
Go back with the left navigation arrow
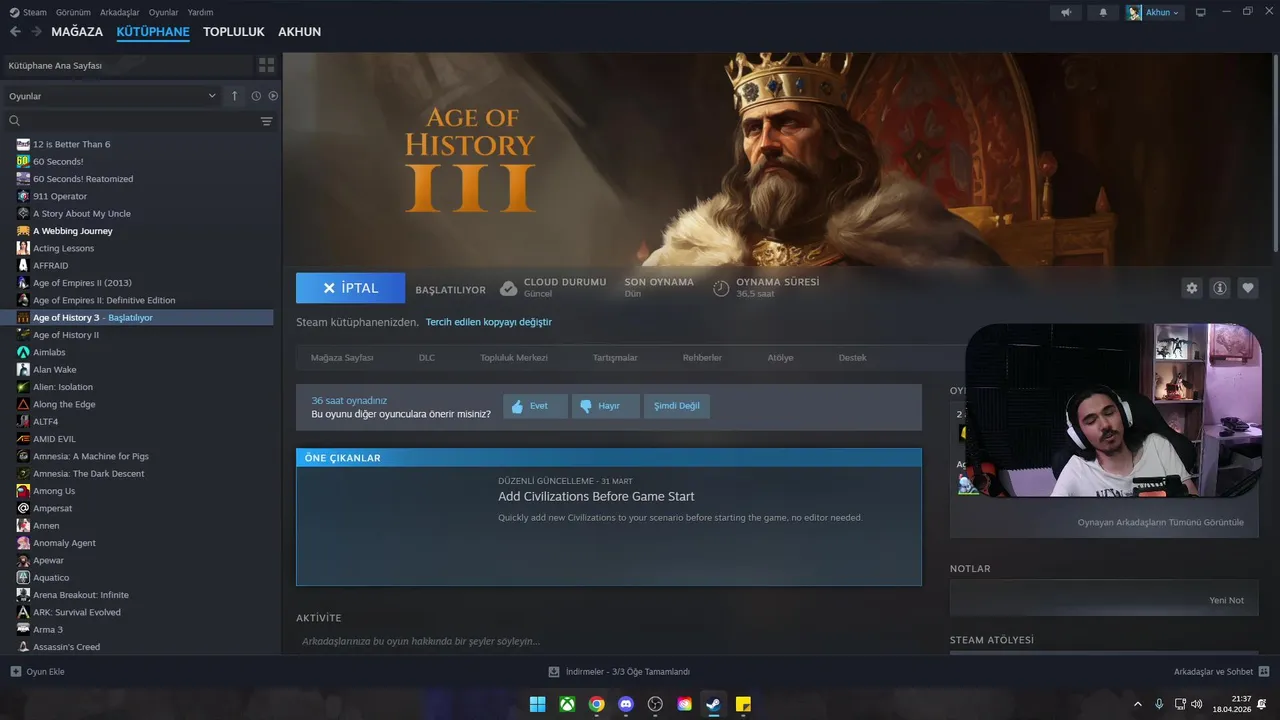tap(15, 32)
